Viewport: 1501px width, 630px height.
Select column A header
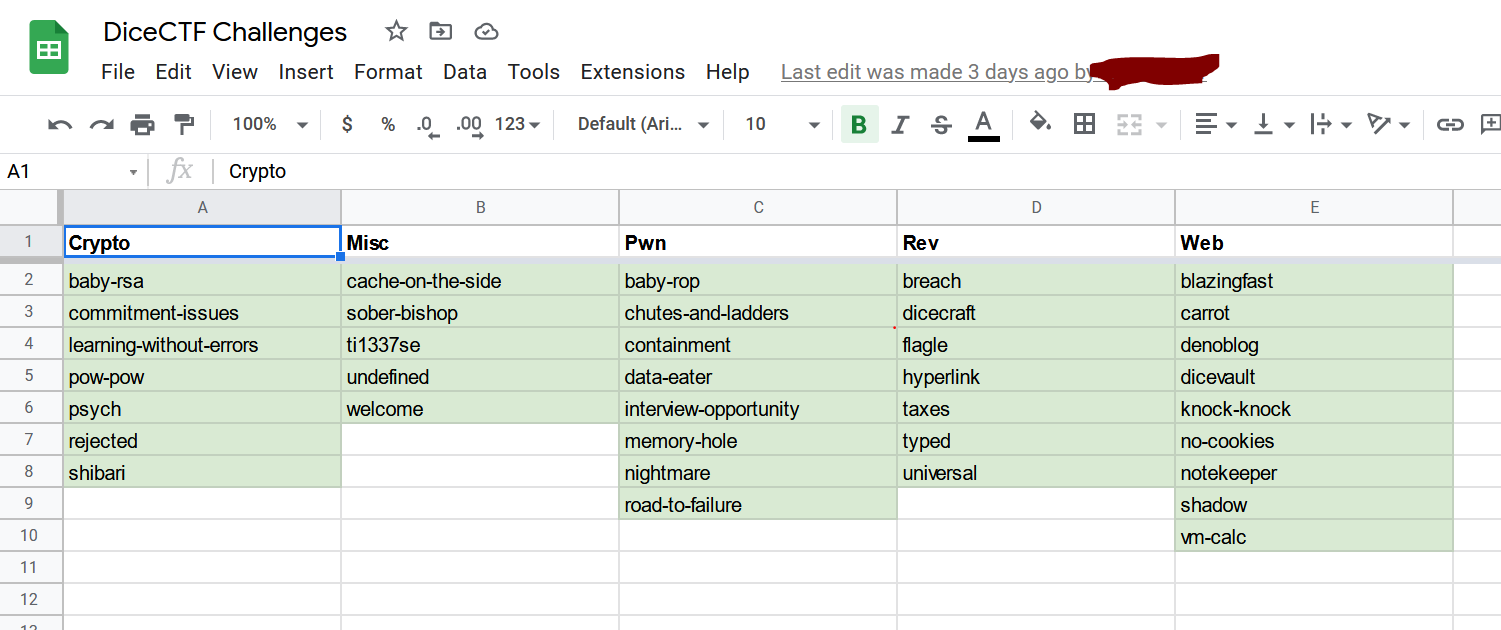(202, 208)
